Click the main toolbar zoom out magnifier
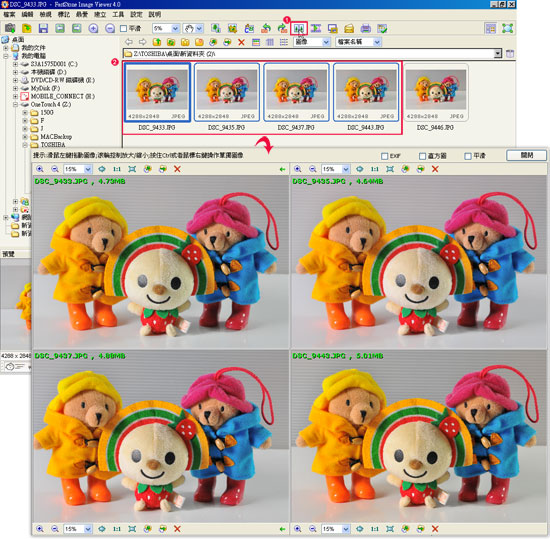 coord(110,28)
